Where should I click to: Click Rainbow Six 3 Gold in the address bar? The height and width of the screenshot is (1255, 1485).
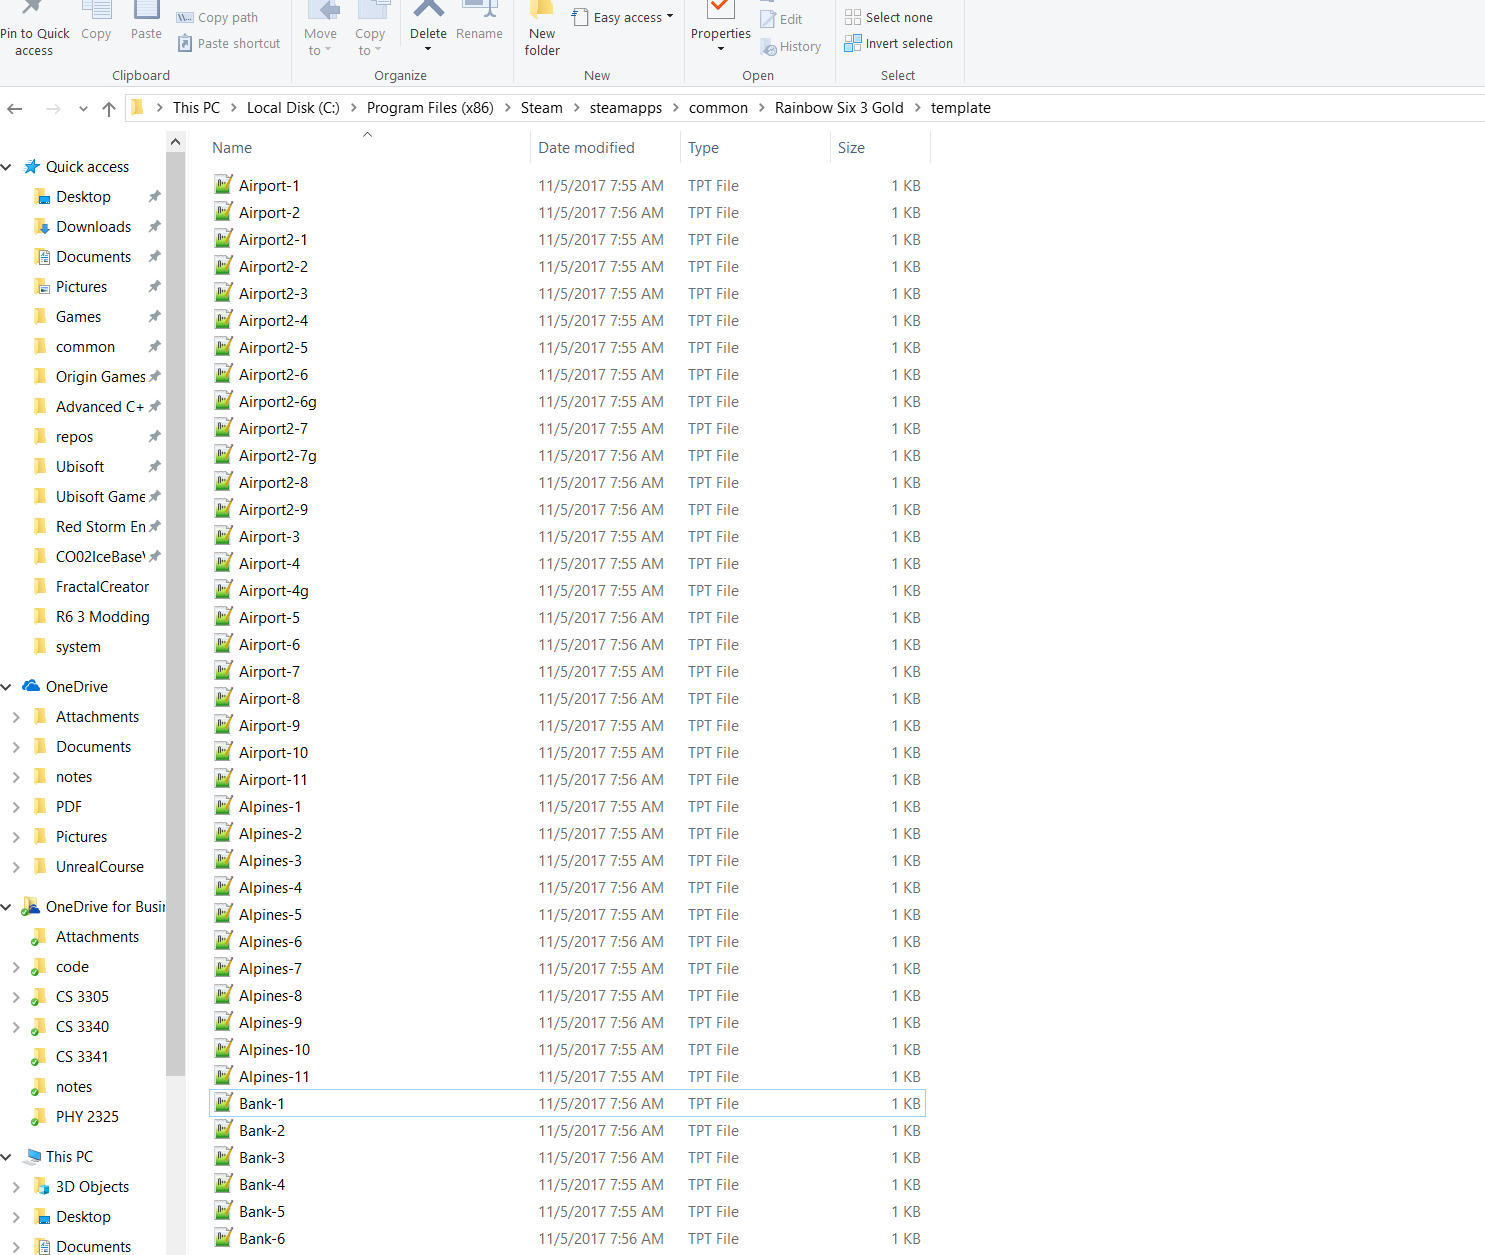[839, 108]
